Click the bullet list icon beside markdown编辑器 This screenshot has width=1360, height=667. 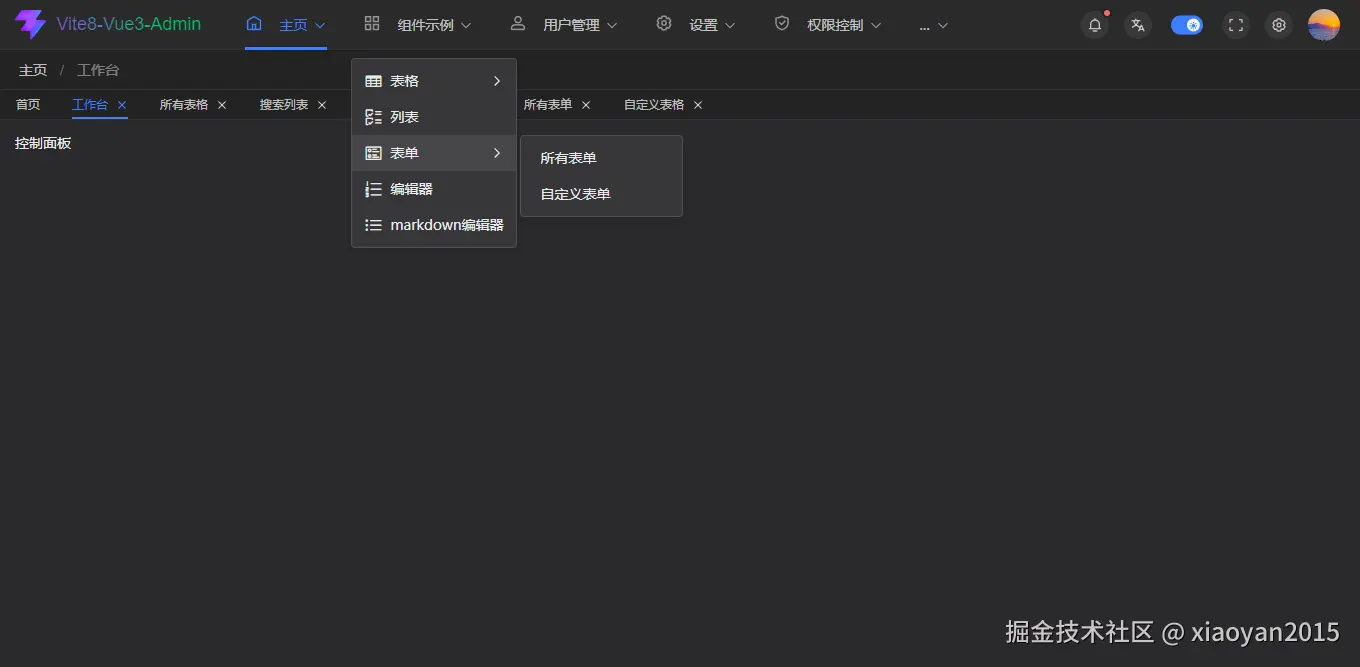point(374,225)
